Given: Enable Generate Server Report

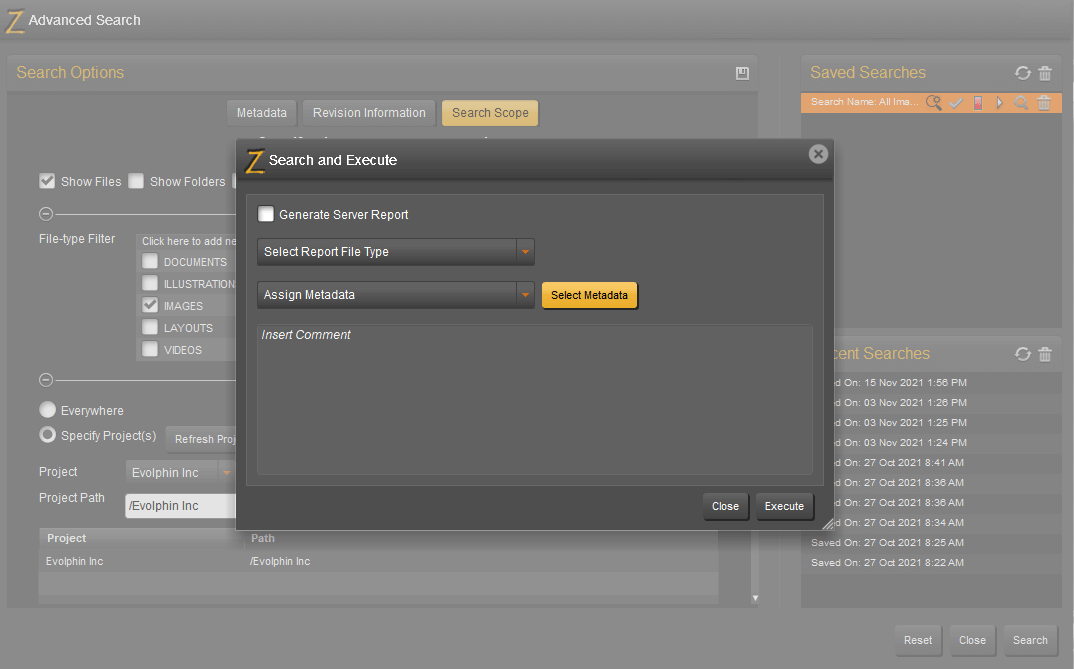Looking at the screenshot, I should pyautogui.click(x=266, y=214).
